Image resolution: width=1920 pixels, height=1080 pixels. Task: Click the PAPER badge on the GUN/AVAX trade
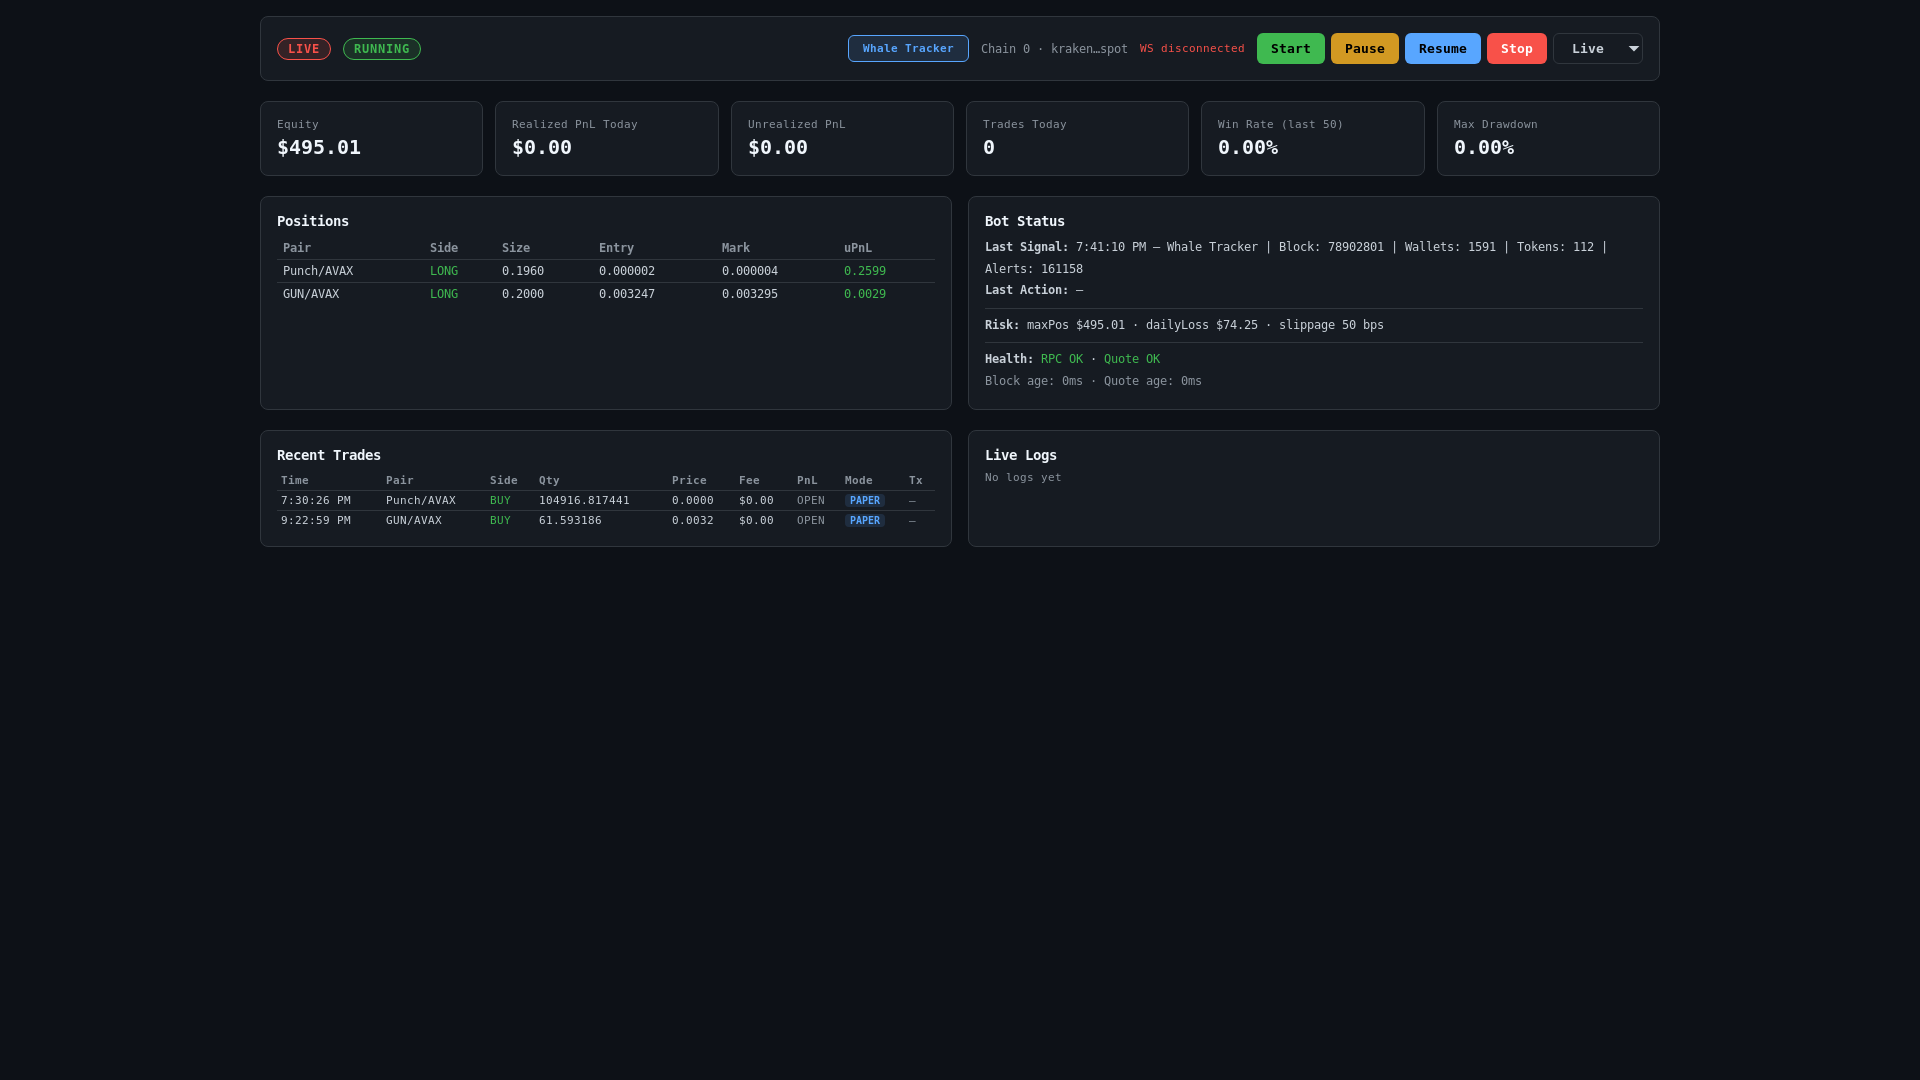(x=865, y=521)
